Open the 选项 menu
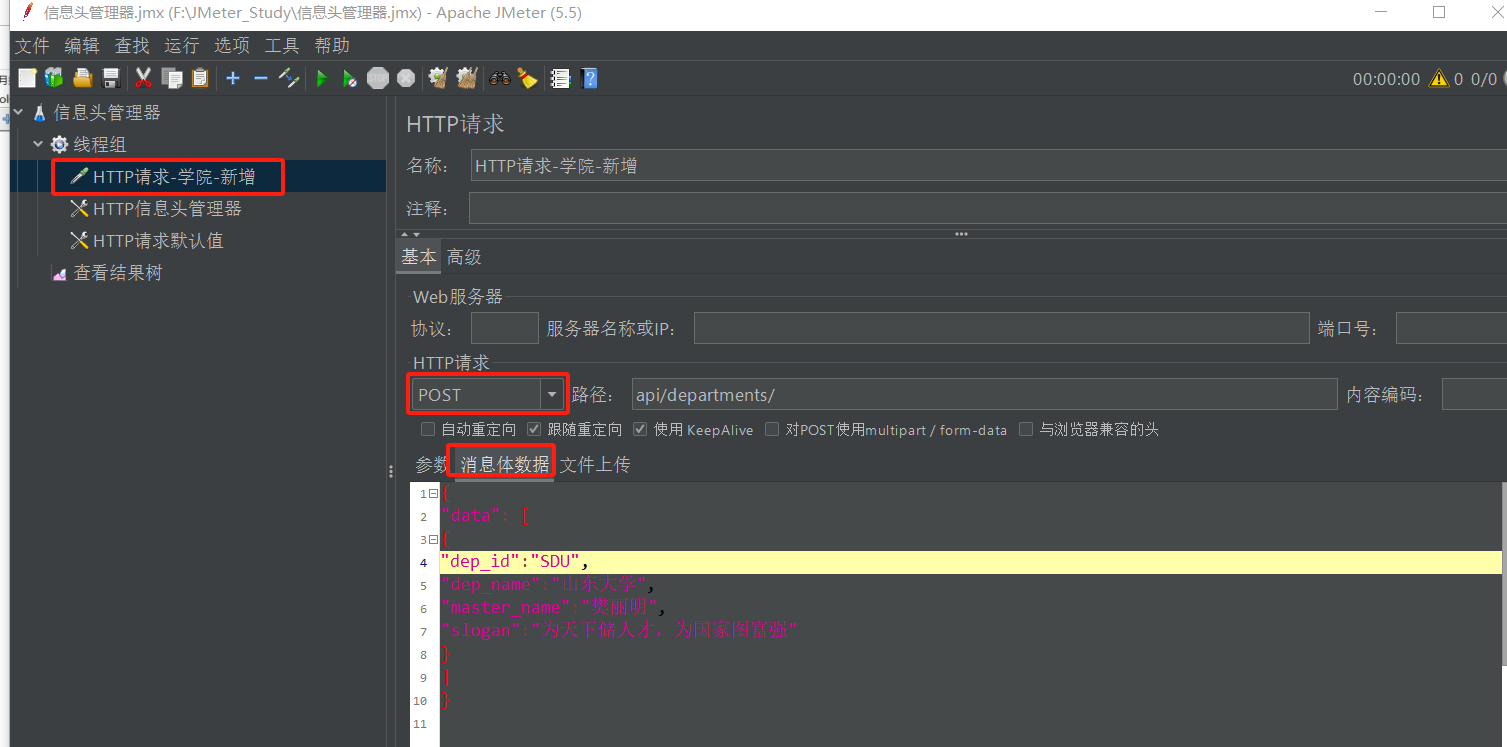The image size is (1507, 747). click(232, 46)
